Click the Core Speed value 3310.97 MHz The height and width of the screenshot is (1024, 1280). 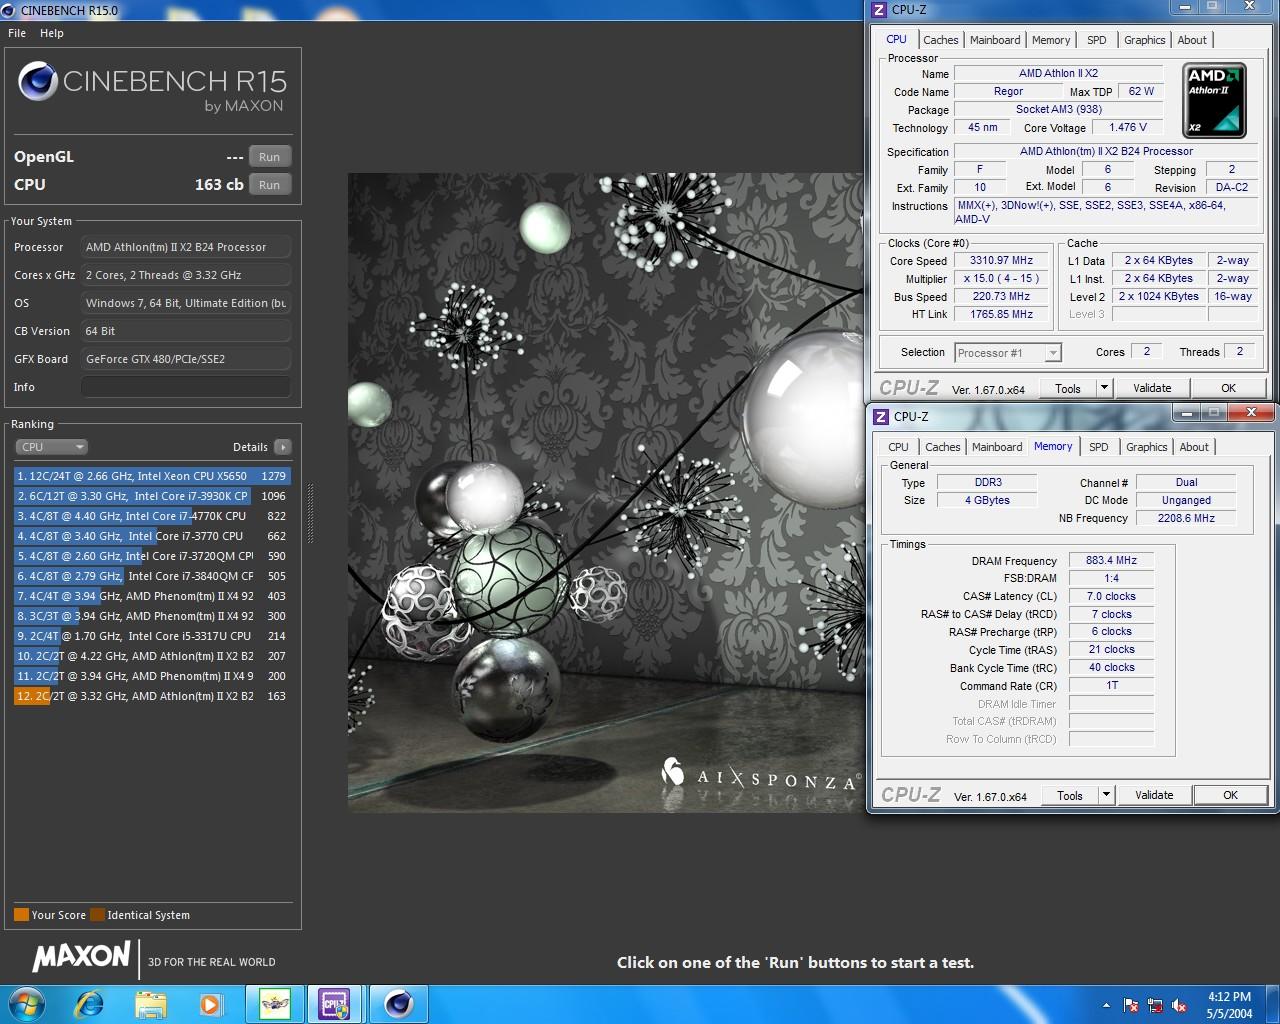click(x=1001, y=260)
